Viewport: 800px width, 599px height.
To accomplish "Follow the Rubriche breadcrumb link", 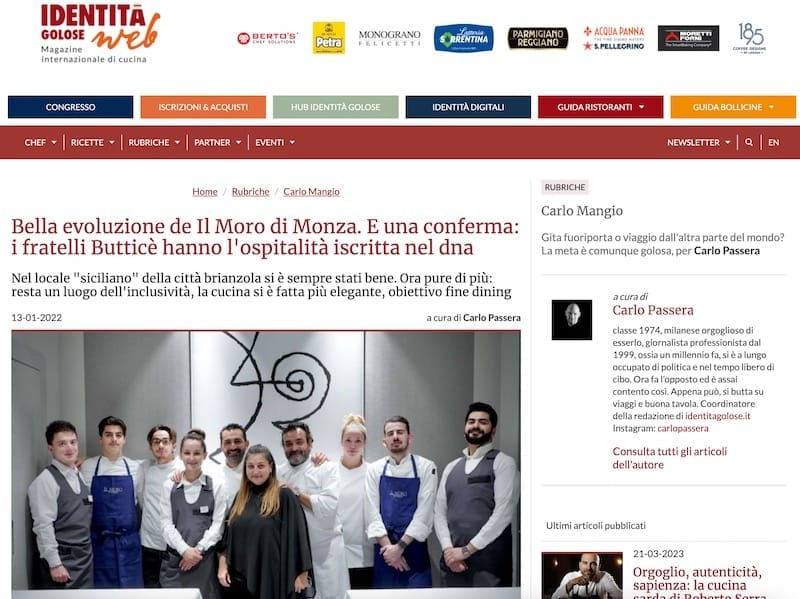I will point(251,192).
